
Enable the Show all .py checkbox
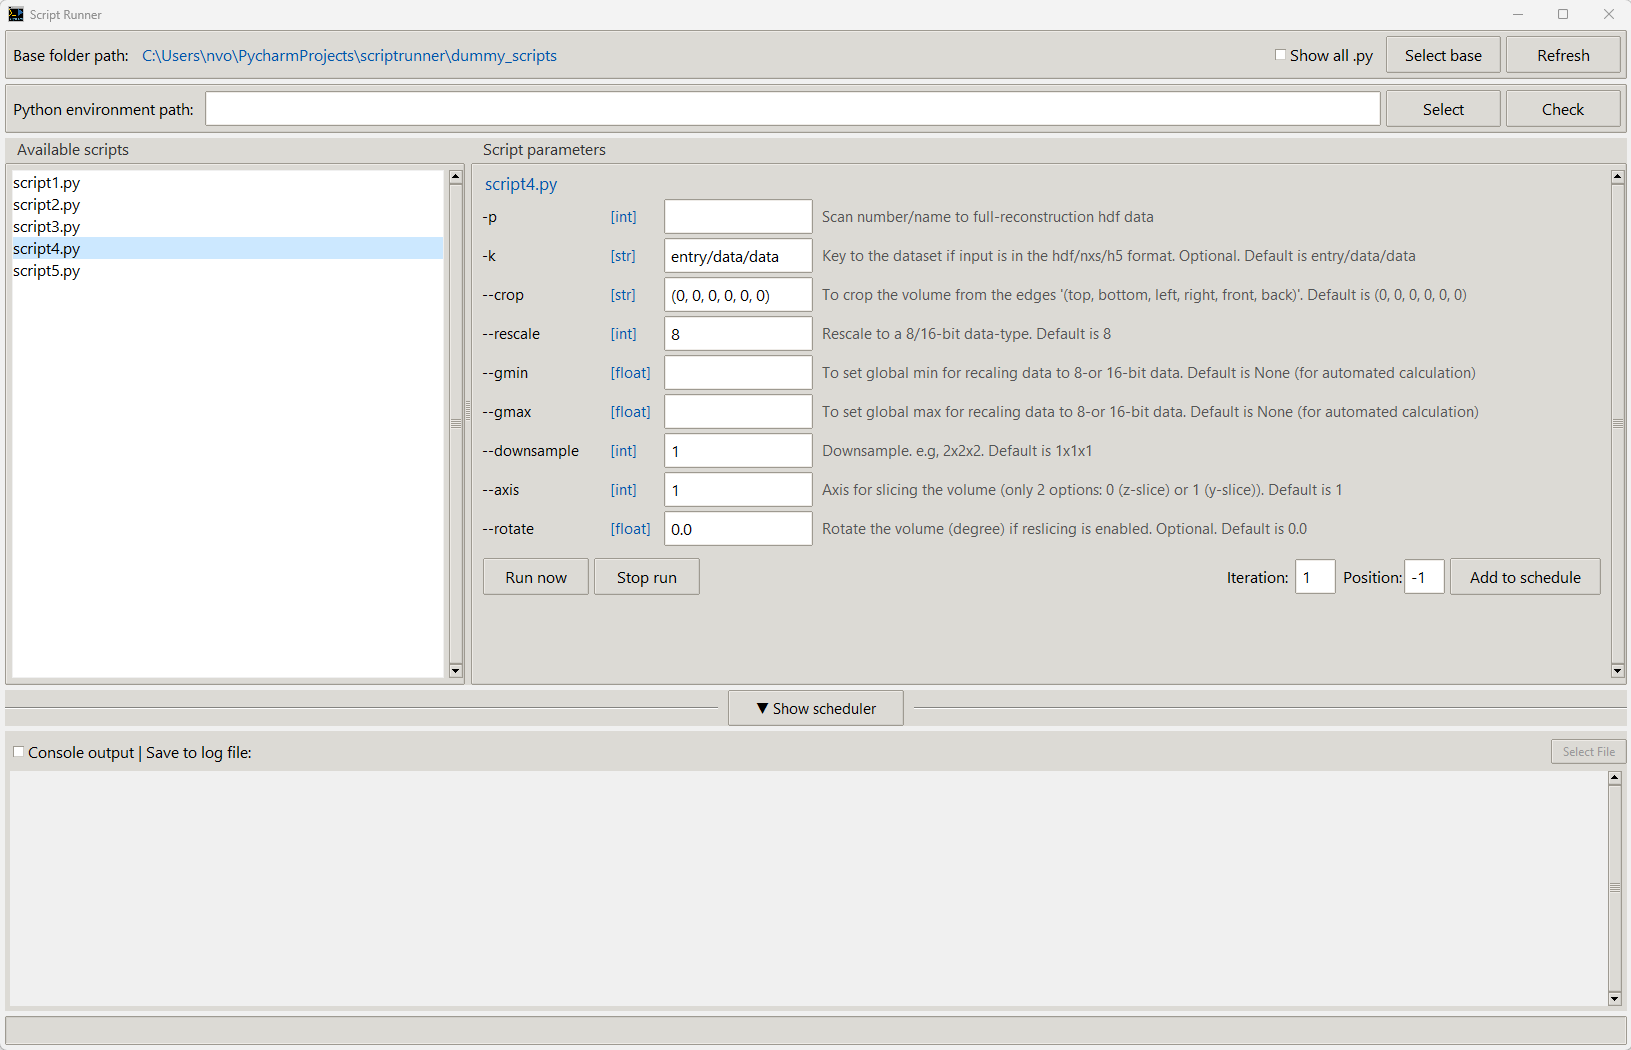click(1280, 55)
